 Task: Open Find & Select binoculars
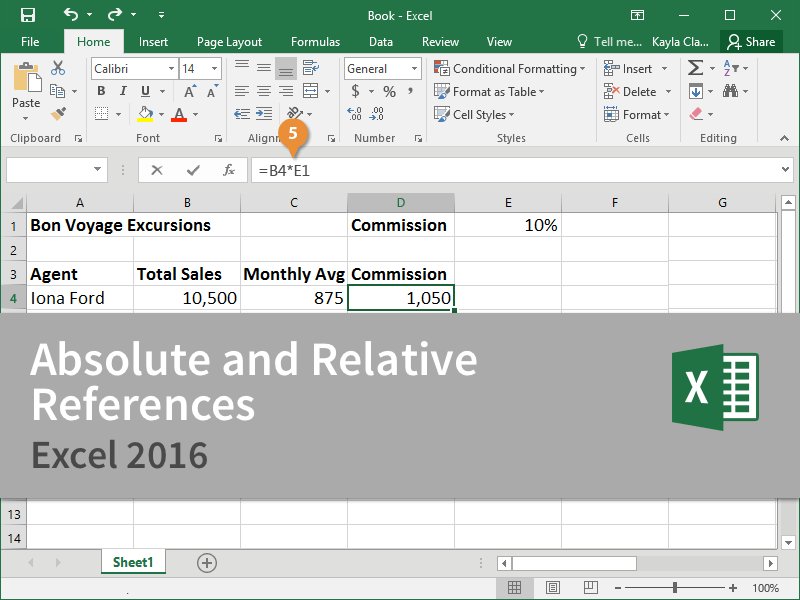[730, 91]
